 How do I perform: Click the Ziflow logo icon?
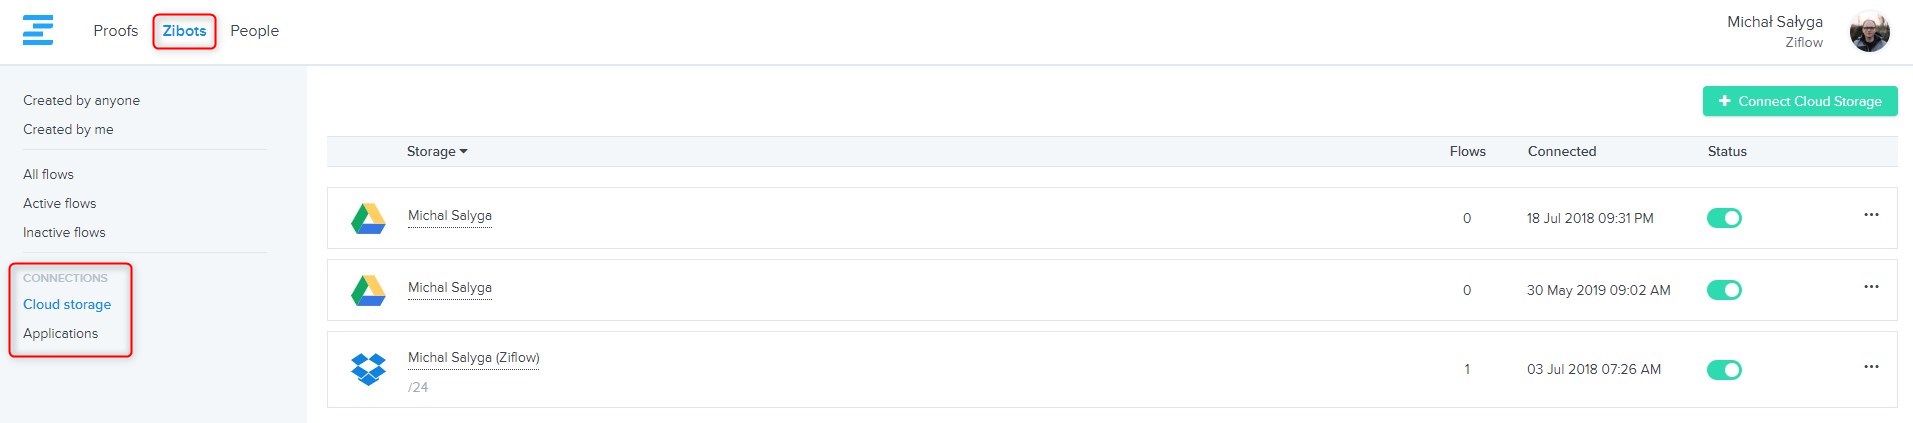(38, 30)
